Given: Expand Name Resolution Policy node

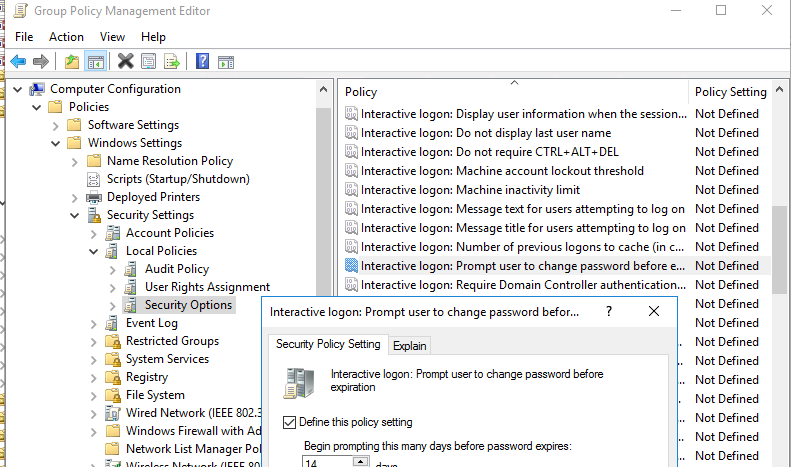Looking at the screenshot, I should point(75,162).
